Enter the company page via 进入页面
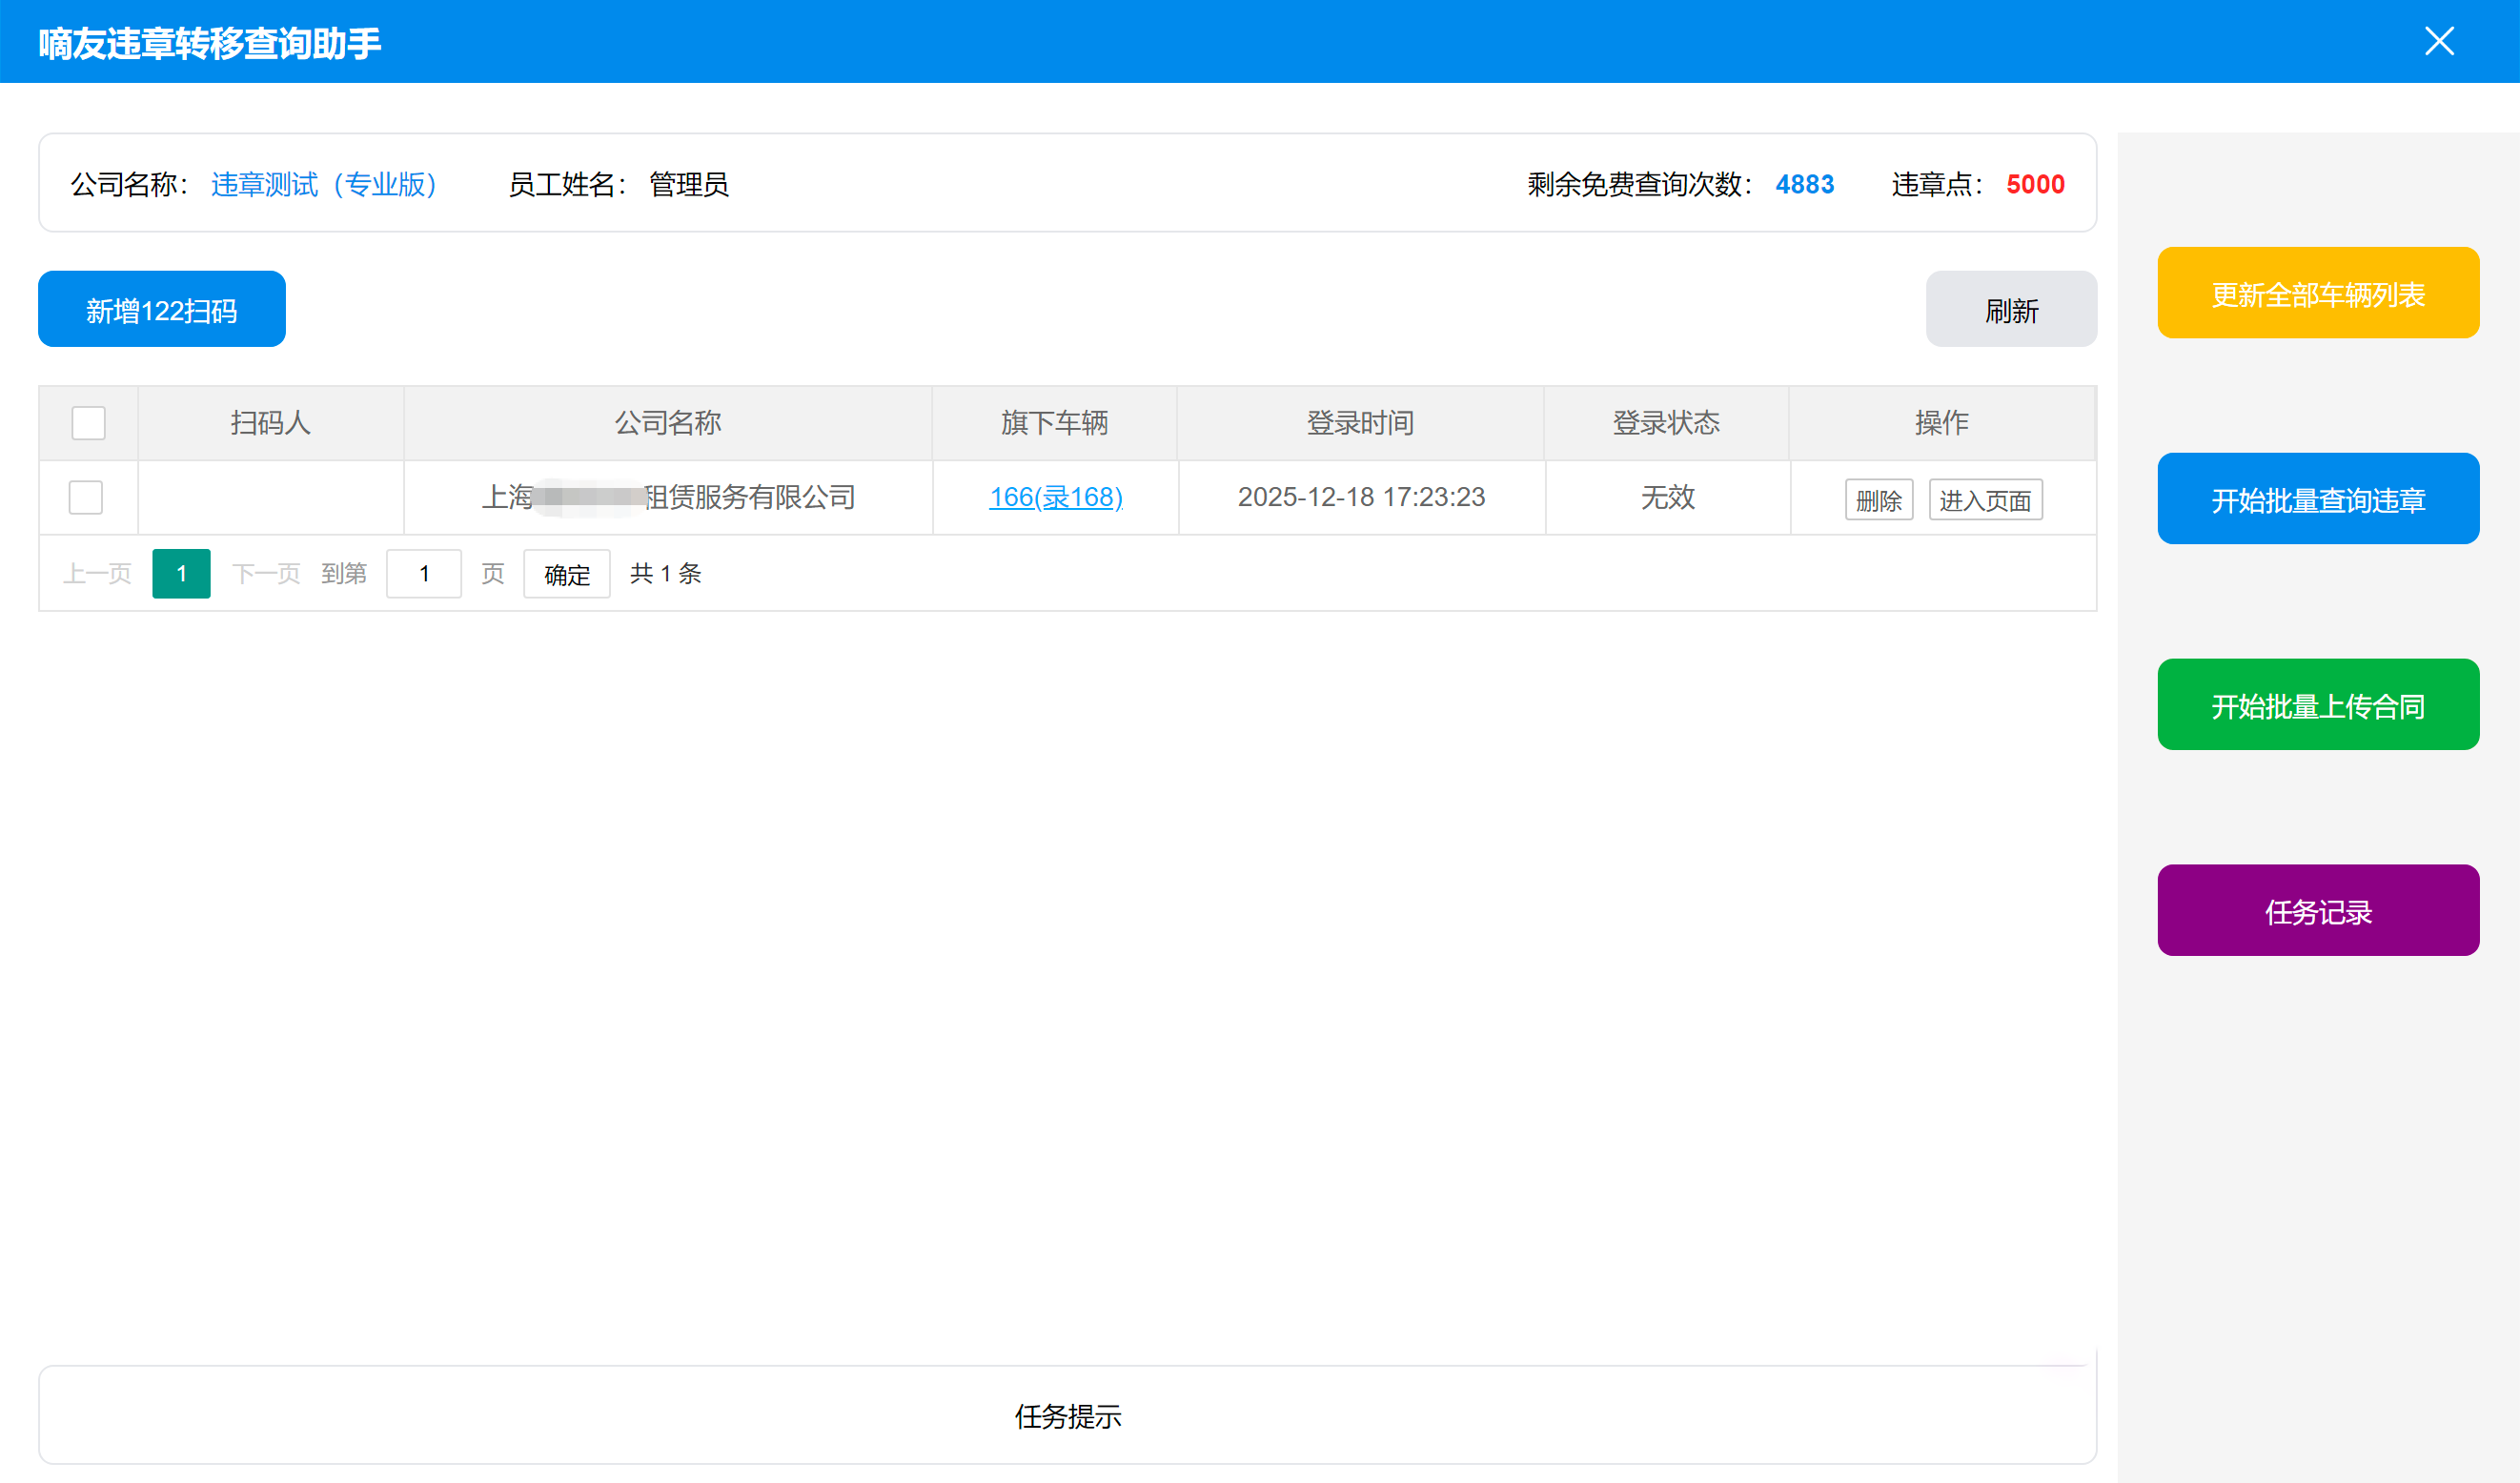2520x1483 pixels. pos(1985,500)
